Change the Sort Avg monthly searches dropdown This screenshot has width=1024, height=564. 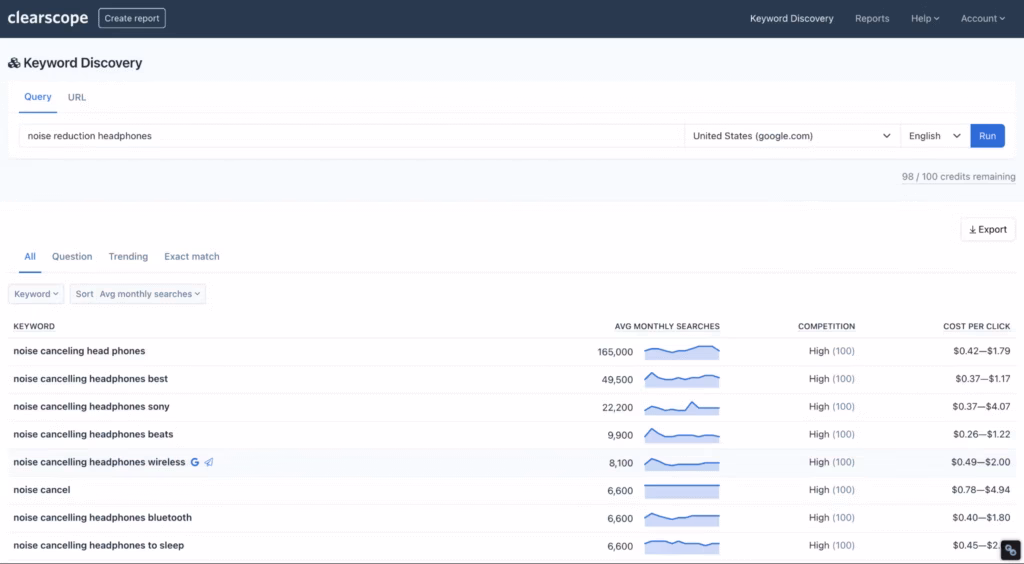pos(138,294)
